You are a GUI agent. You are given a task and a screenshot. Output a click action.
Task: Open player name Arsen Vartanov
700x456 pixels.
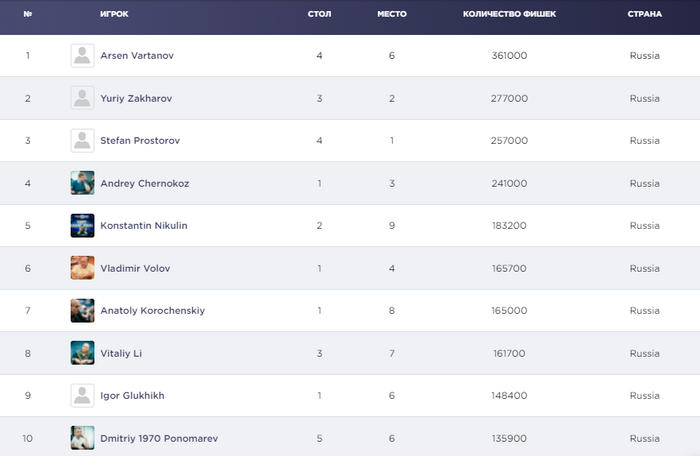click(137, 56)
